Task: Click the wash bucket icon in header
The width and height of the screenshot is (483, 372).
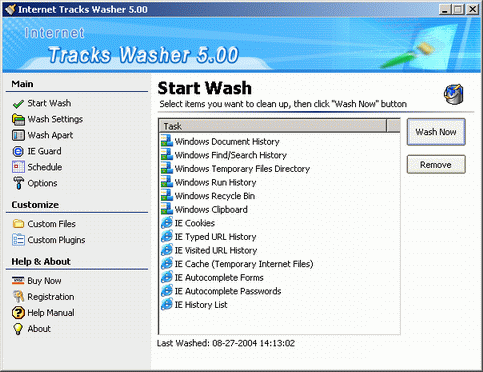Action: coord(454,94)
